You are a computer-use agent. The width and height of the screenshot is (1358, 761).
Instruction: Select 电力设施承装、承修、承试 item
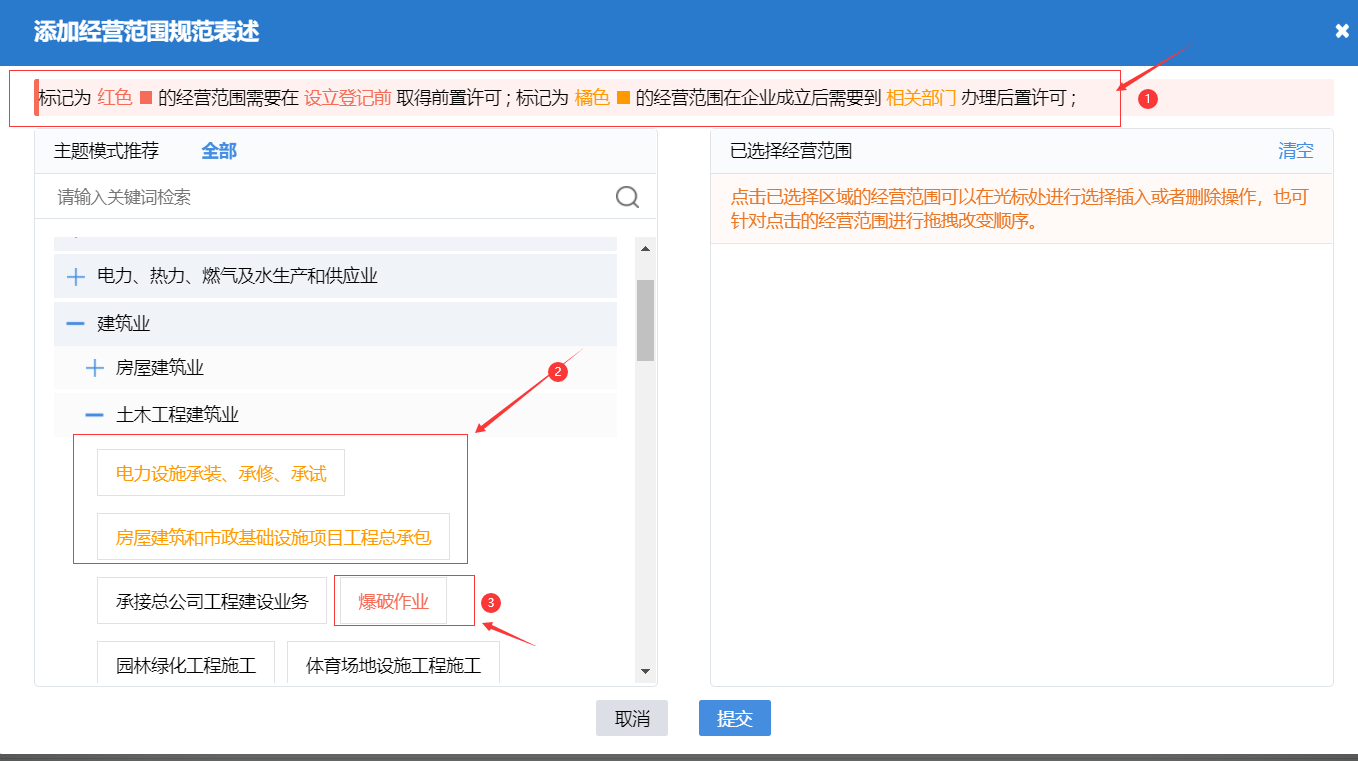point(219,472)
